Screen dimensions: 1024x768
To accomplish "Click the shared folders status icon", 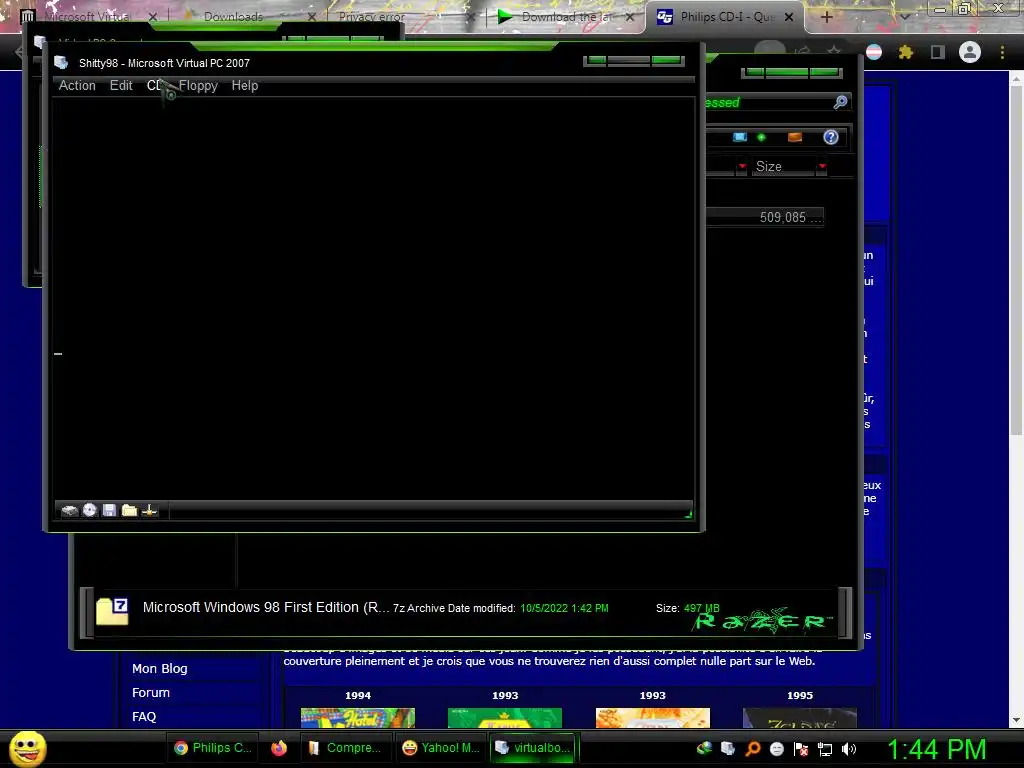I will (129, 510).
